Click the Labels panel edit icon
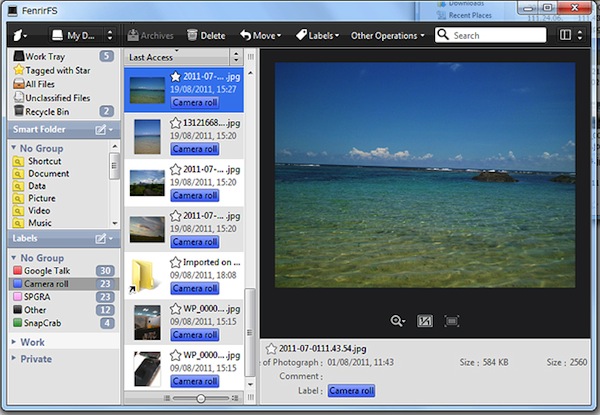 [x=100, y=239]
